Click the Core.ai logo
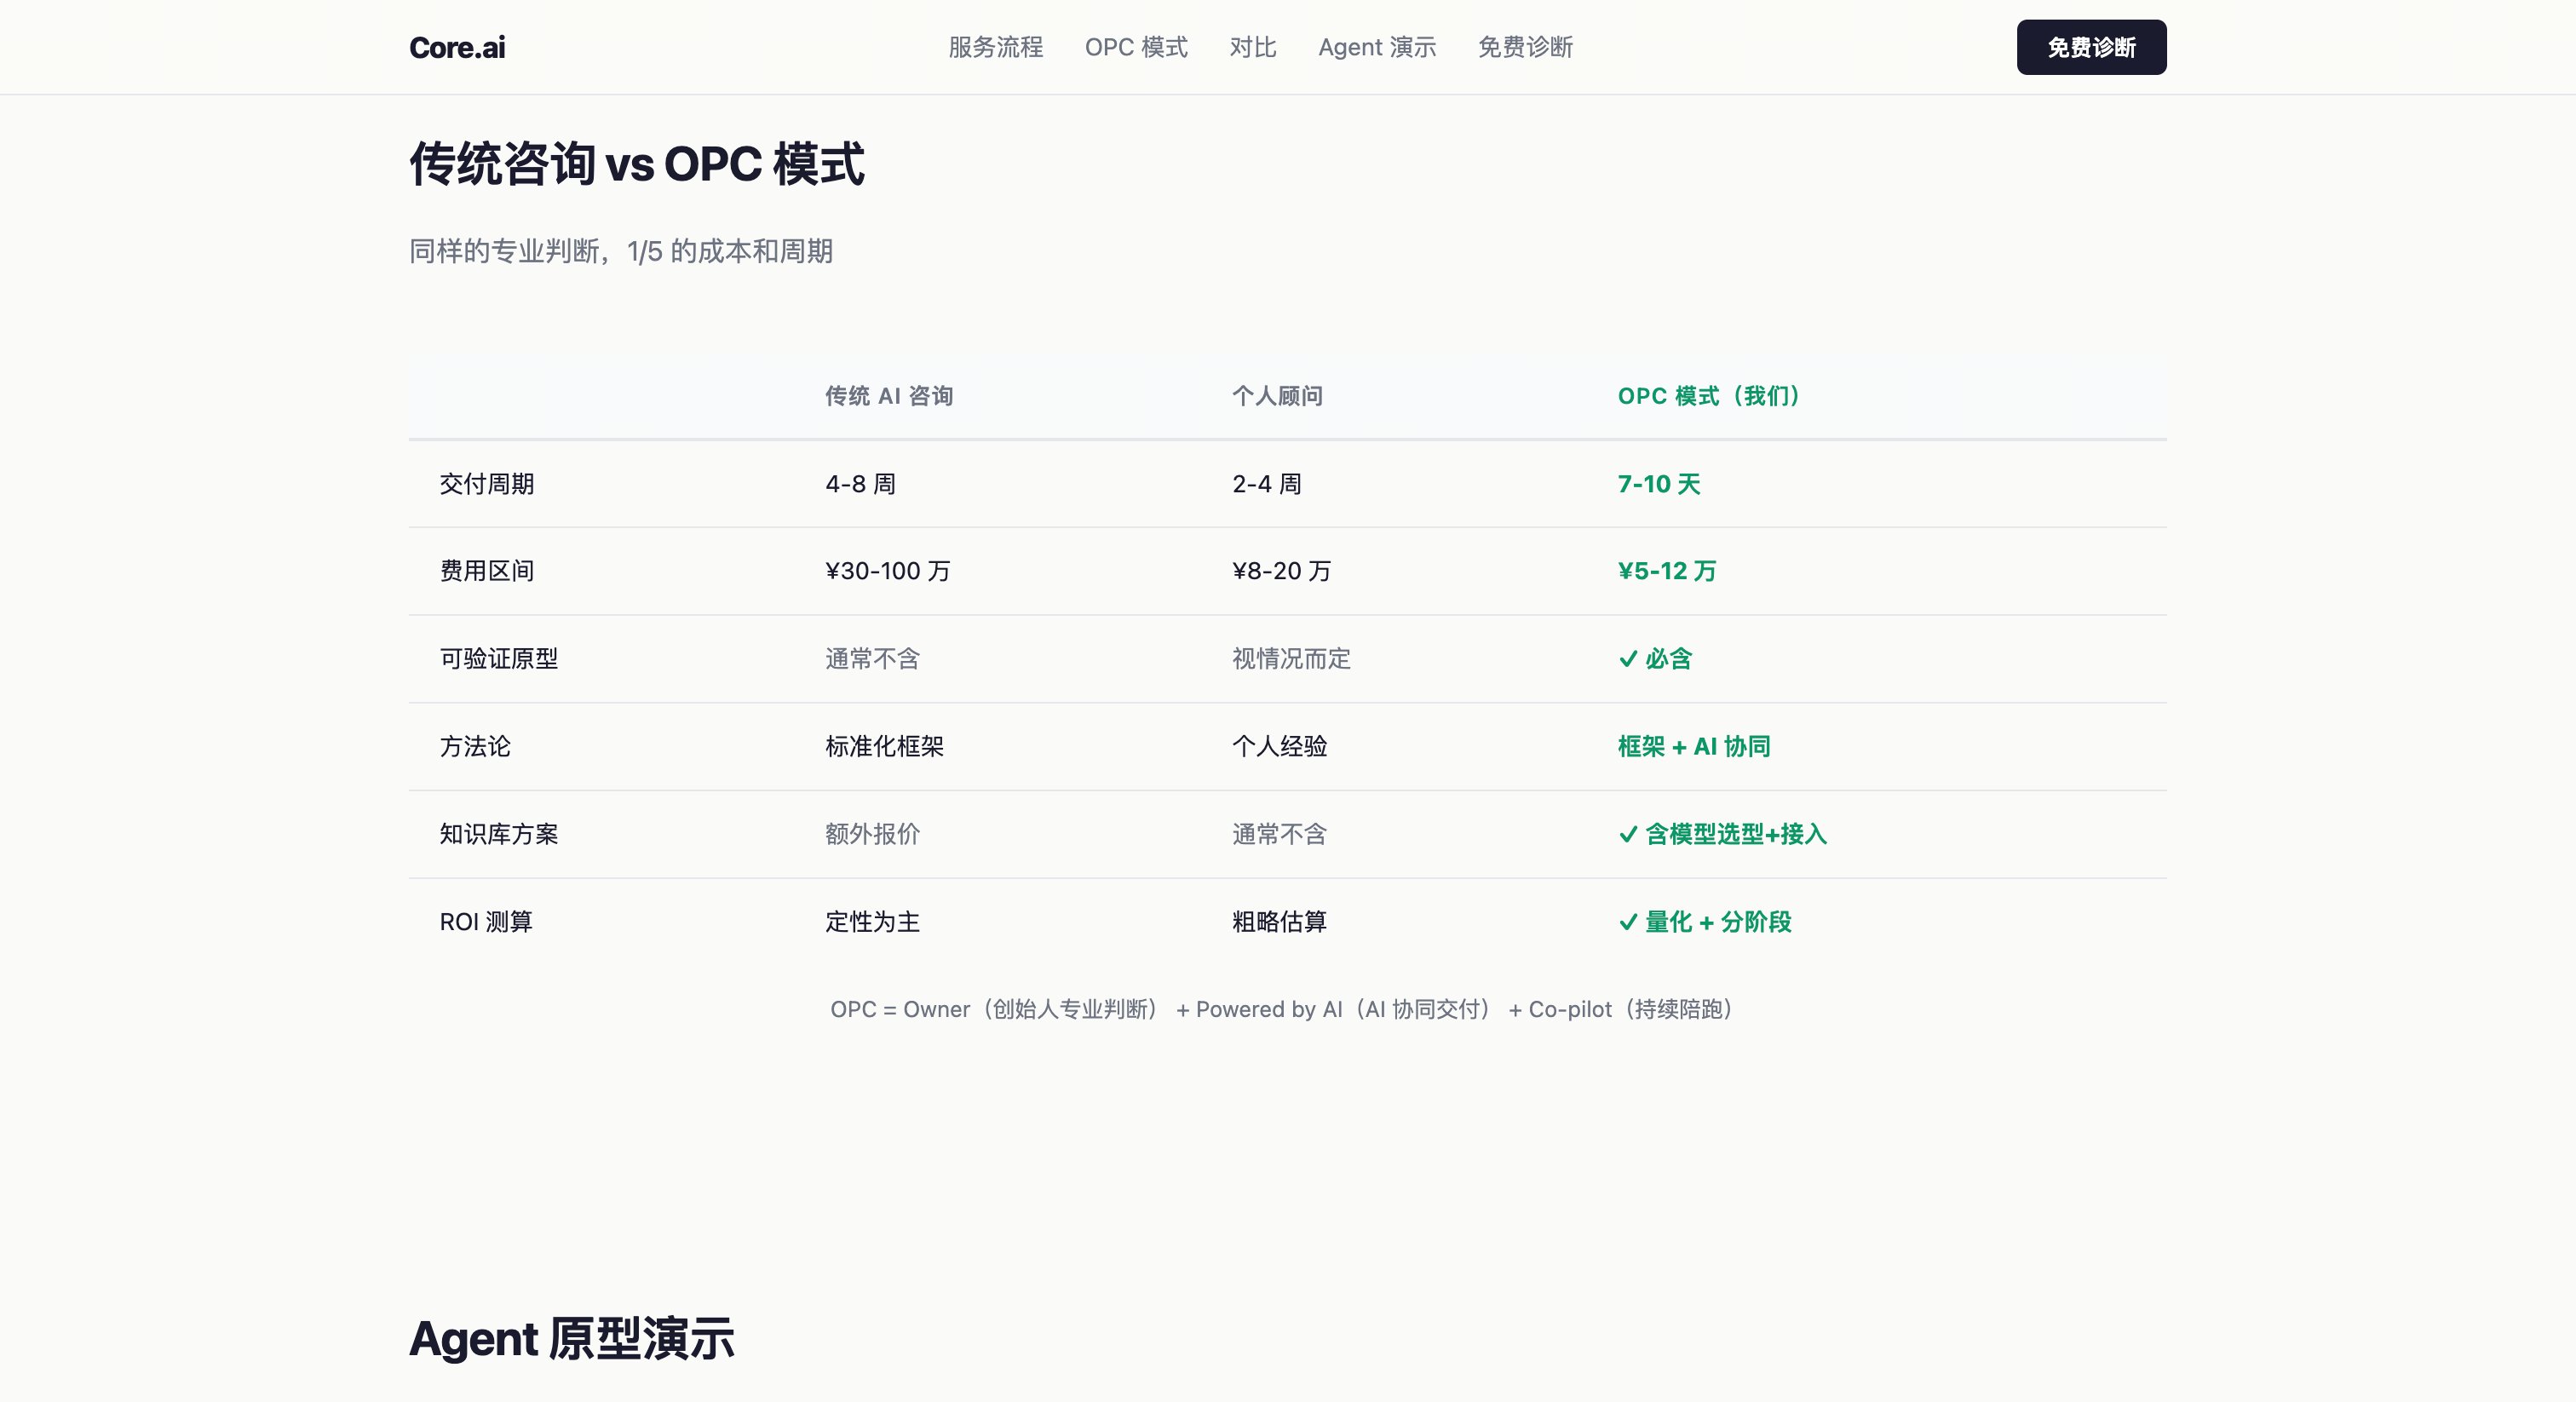Image resolution: width=2576 pixels, height=1402 pixels. click(457, 47)
